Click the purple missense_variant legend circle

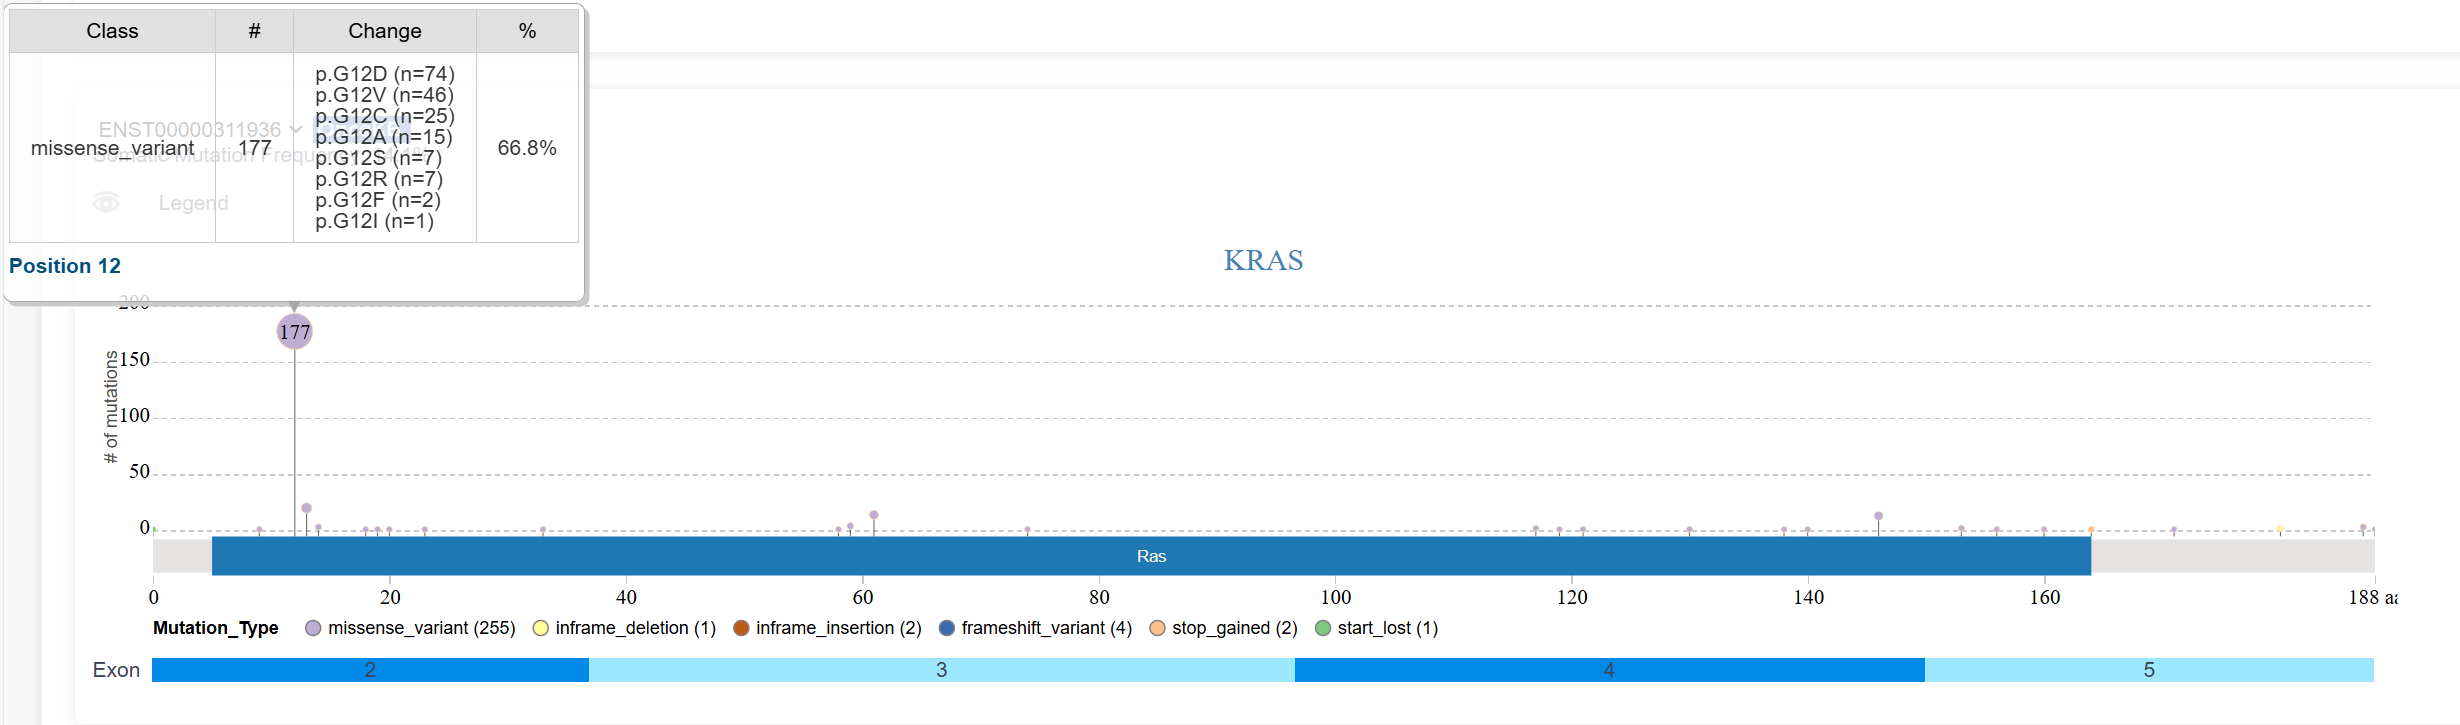313,628
